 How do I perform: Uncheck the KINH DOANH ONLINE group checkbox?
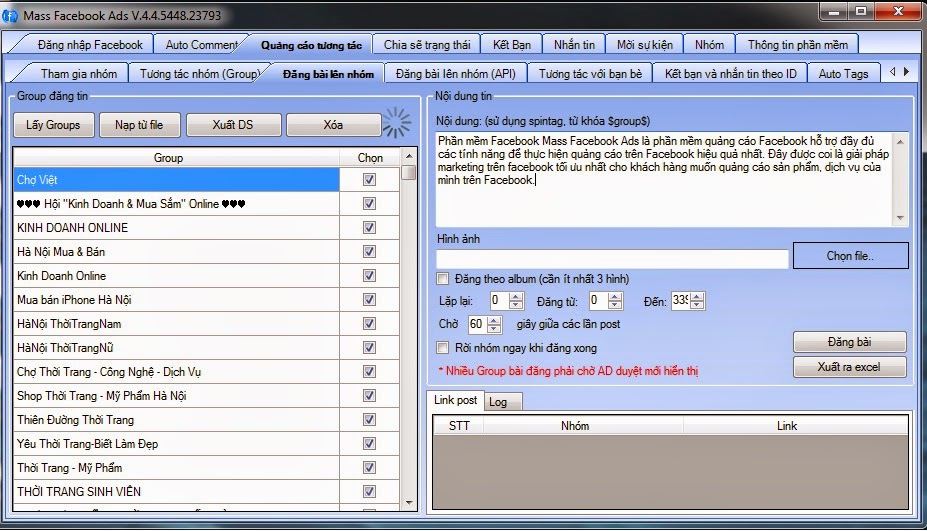tap(369, 228)
